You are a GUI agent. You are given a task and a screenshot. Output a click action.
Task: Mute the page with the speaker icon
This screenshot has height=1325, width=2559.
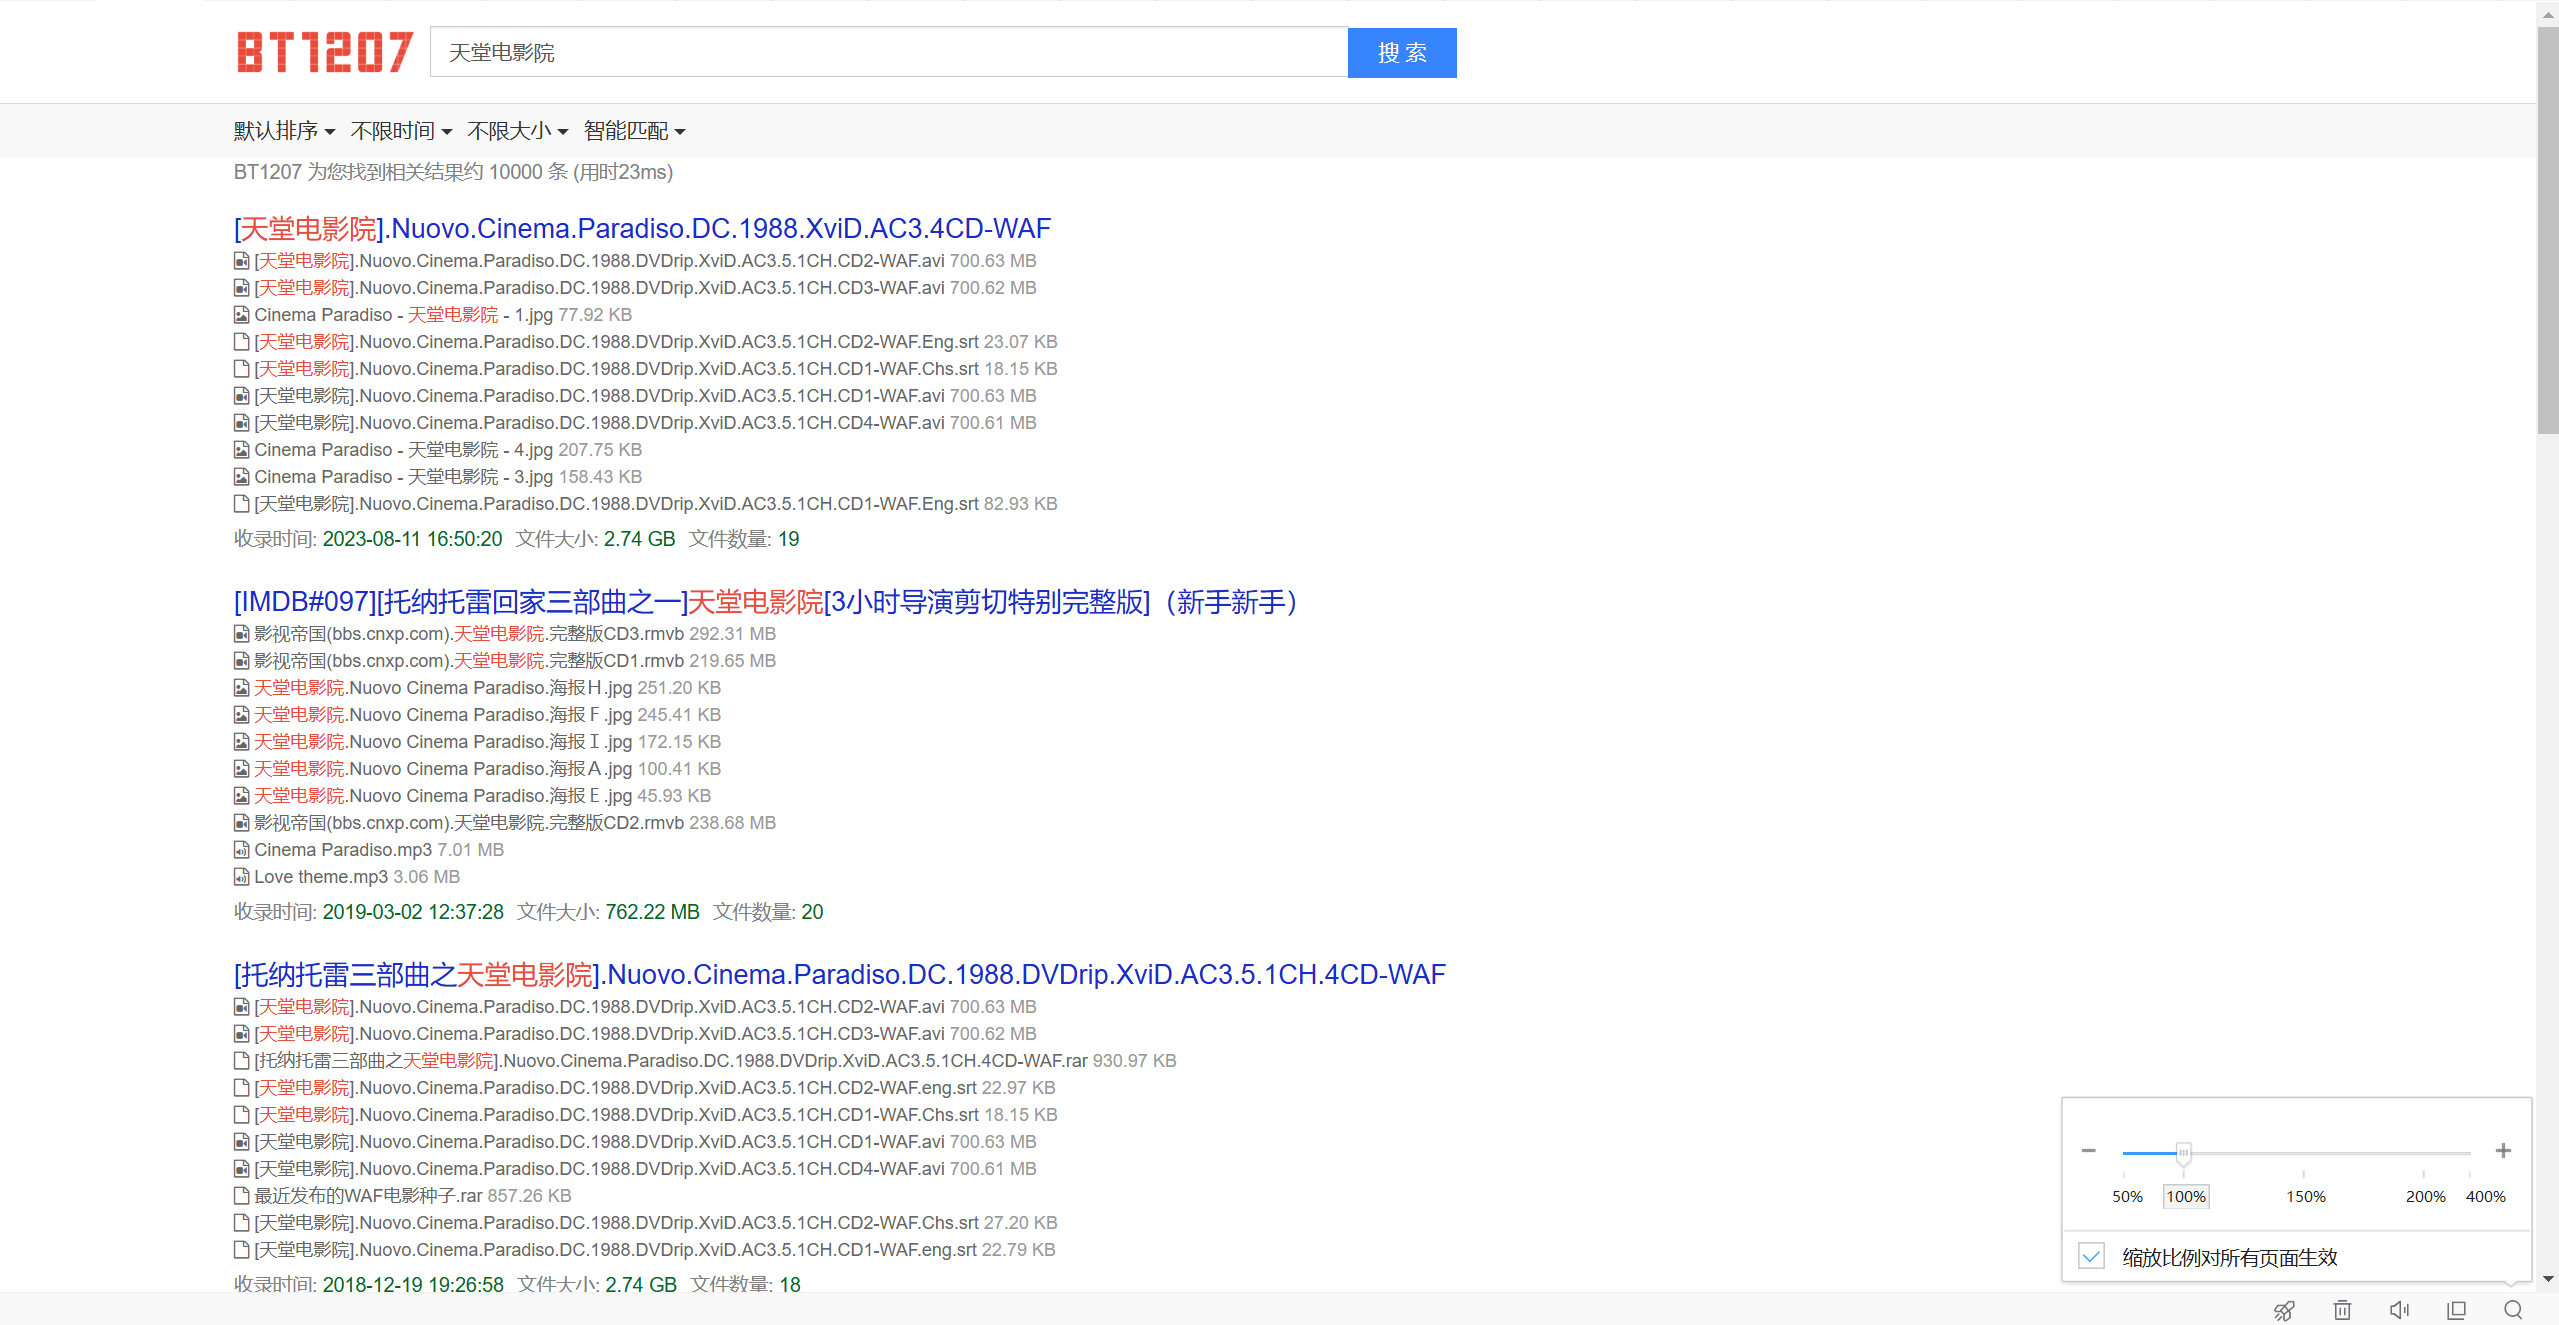click(2399, 1310)
